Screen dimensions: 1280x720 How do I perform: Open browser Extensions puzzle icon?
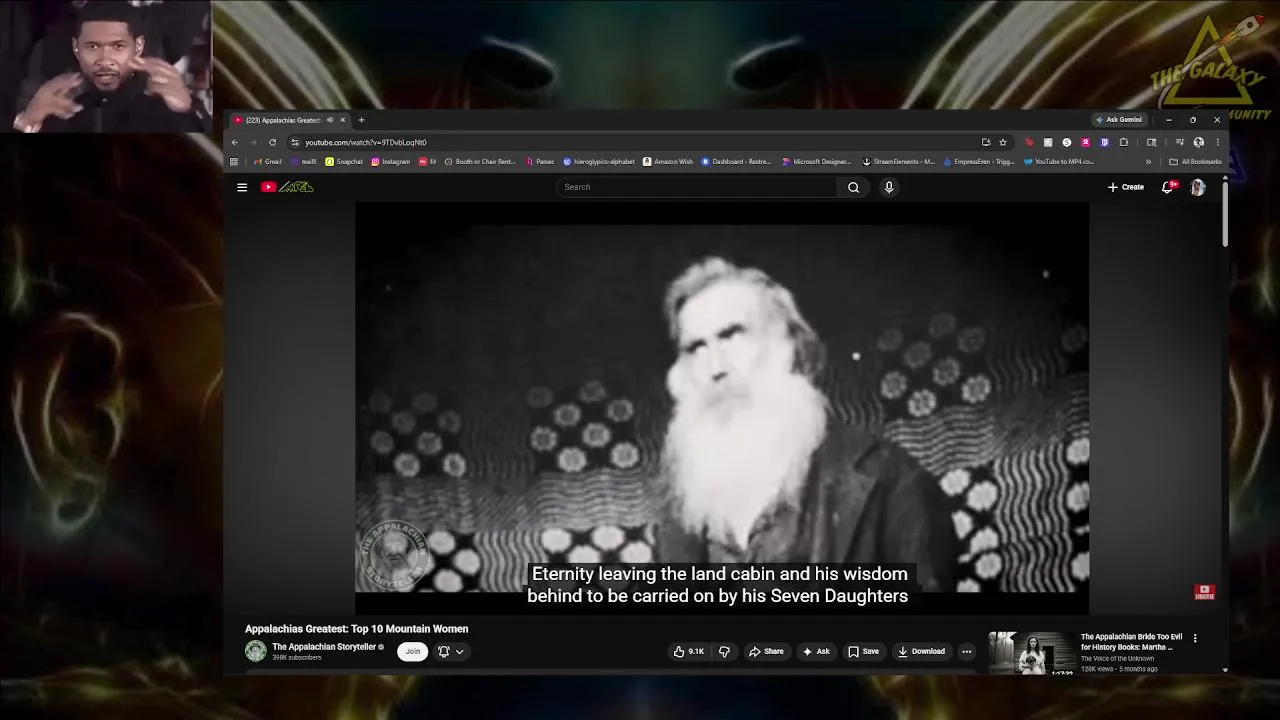click(x=1123, y=142)
